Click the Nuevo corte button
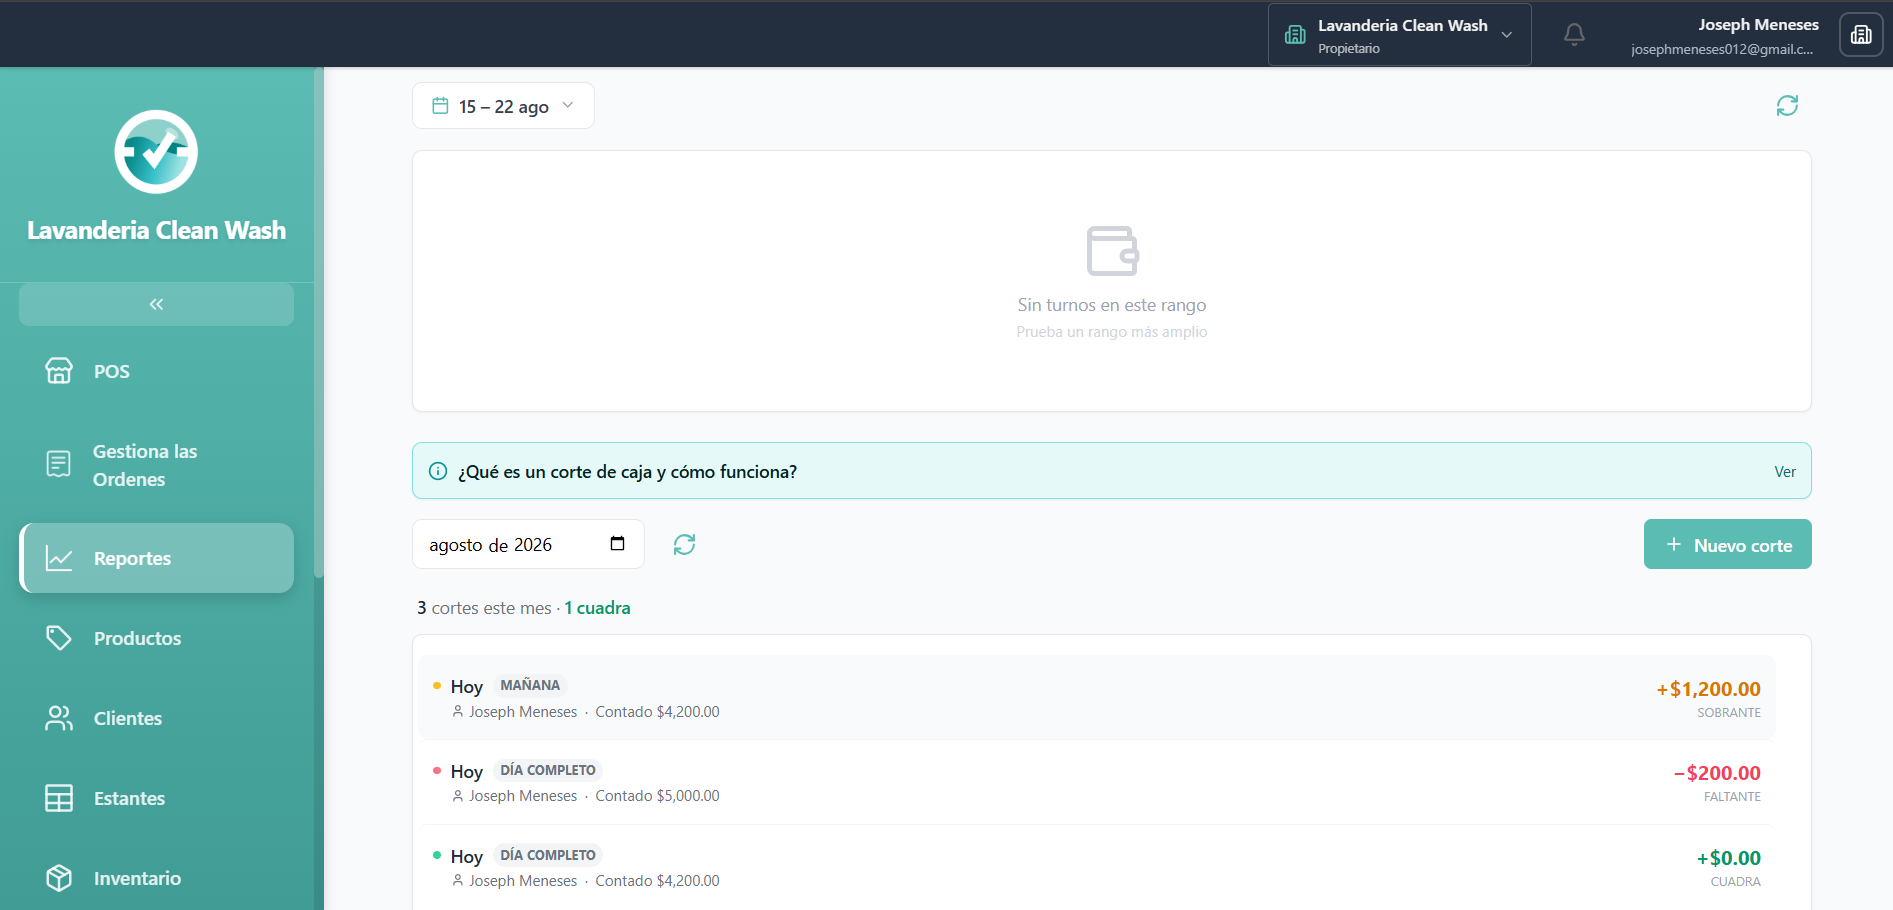Viewport: 1893px width, 910px height. pos(1727,544)
